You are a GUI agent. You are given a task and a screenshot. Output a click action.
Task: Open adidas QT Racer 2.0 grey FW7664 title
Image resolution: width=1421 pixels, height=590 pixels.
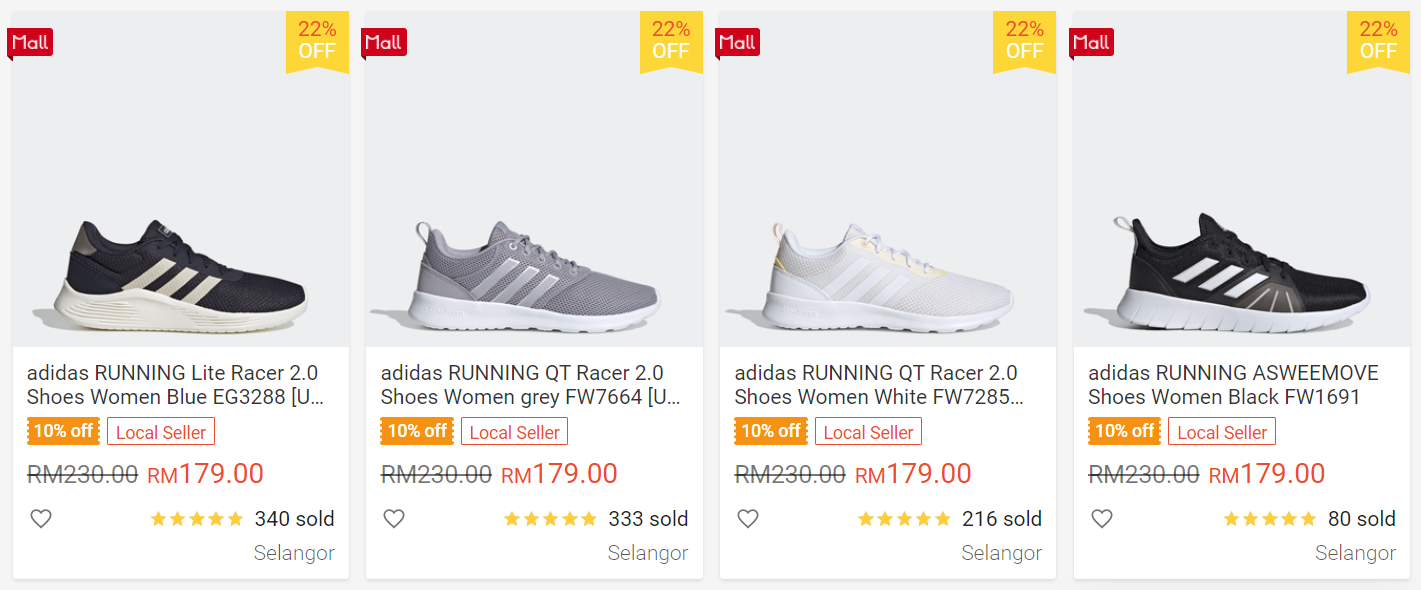point(529,385)
